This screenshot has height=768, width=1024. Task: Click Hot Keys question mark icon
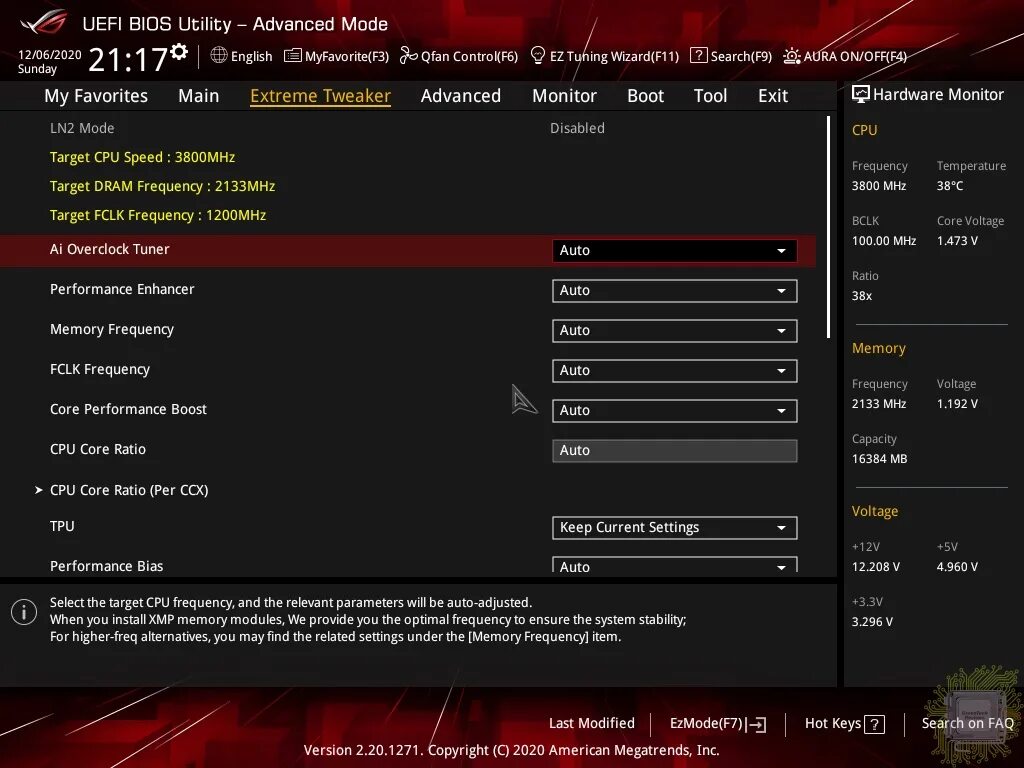pyautogui.click(x=874, y=724)
